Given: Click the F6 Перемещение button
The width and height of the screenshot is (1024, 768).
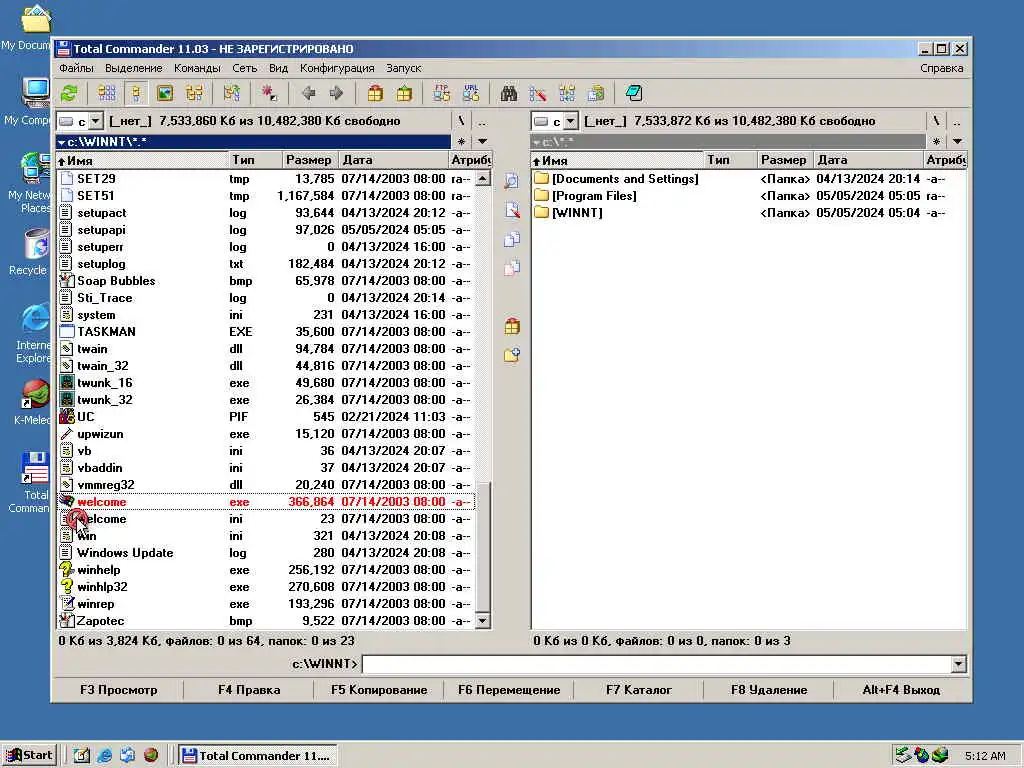Looking at the screenshot, I should pos(509,690).
